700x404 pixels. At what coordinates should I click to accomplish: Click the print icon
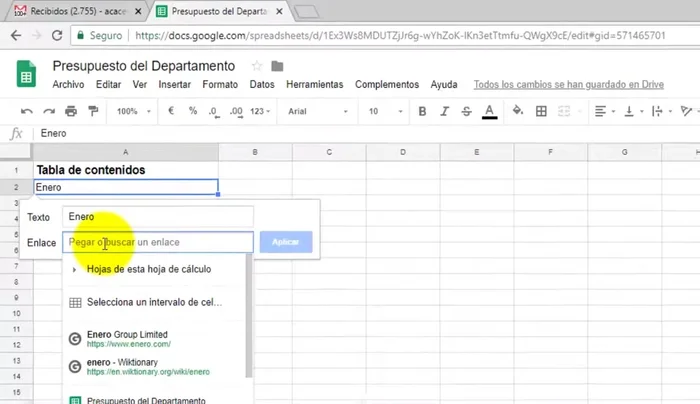[70, 111]
